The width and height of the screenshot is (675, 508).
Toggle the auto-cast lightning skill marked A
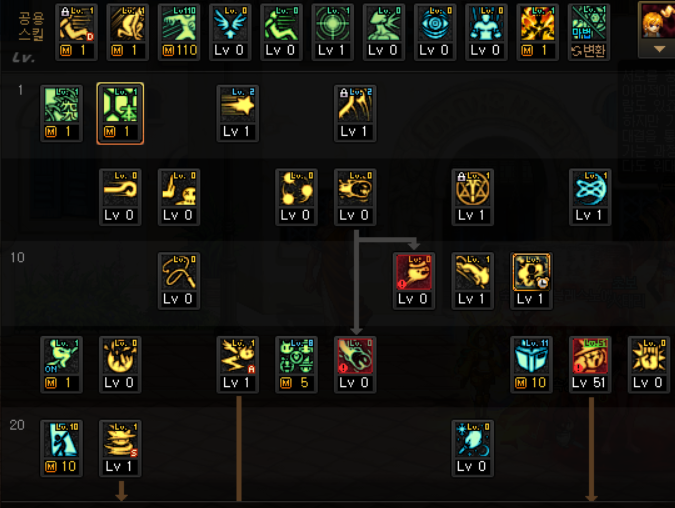click(x=238, y=365)
